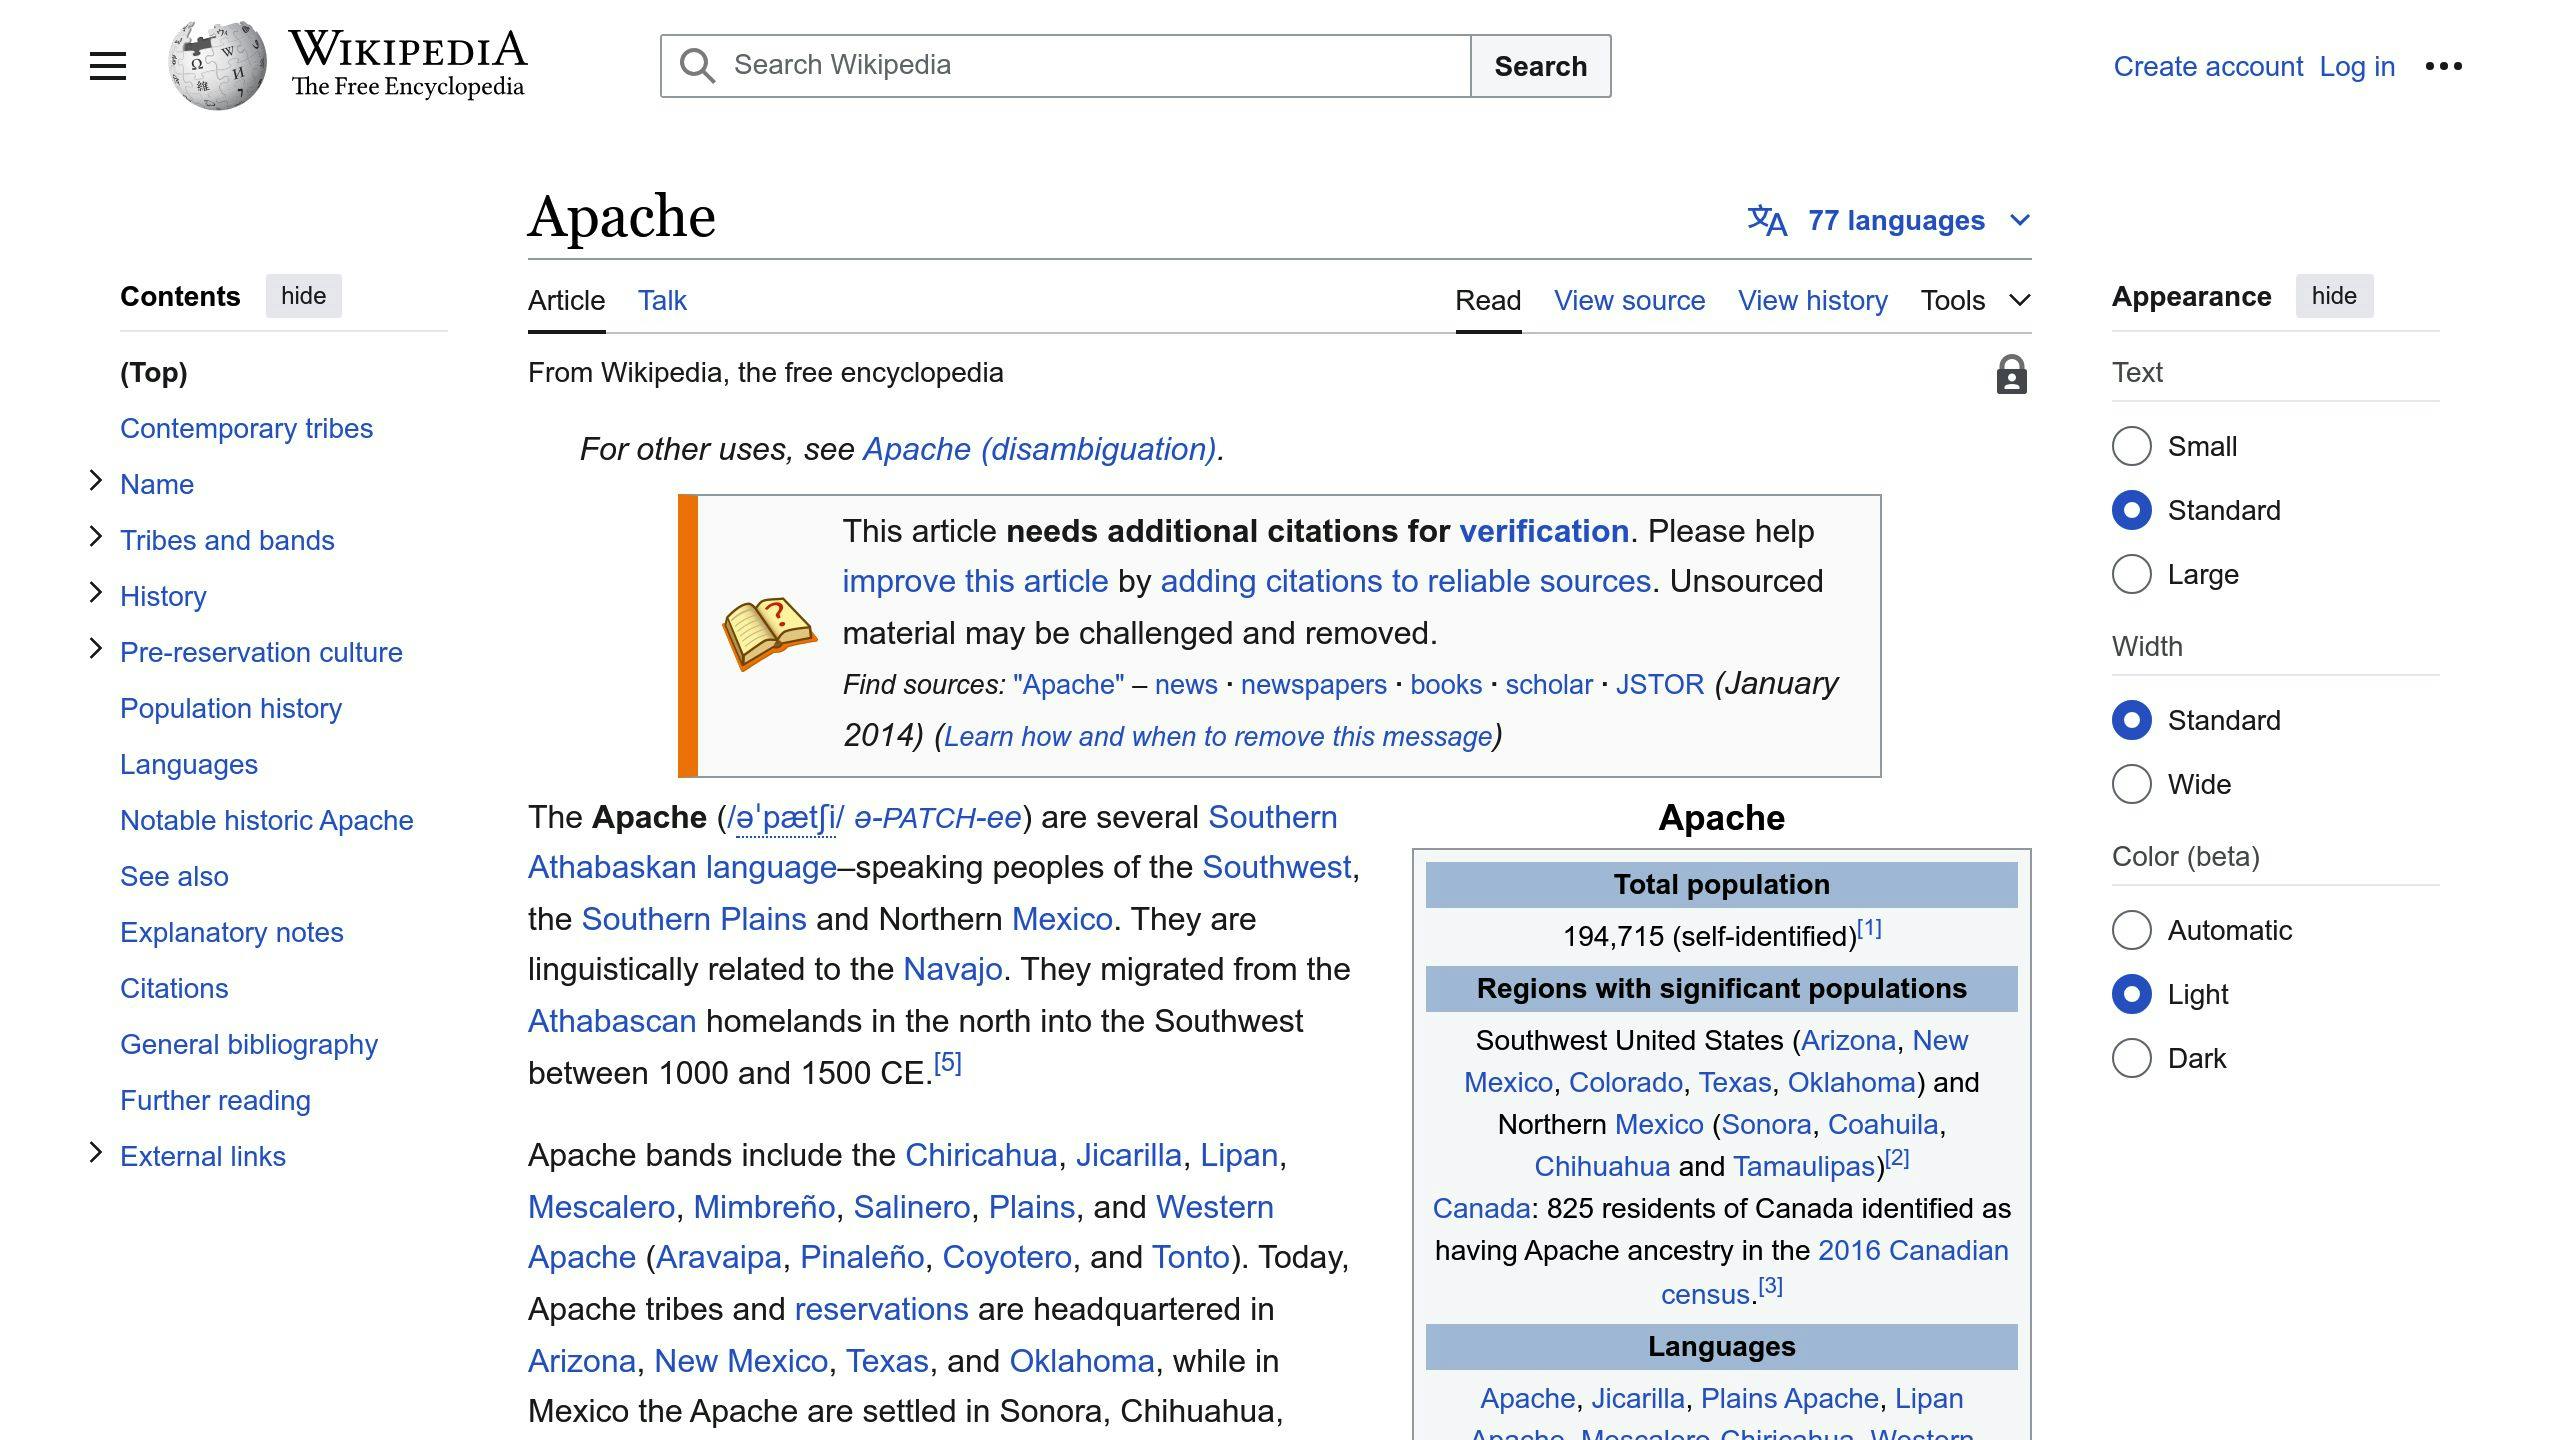
Task: Select Dark color mode
Action: [2131, 1058]
